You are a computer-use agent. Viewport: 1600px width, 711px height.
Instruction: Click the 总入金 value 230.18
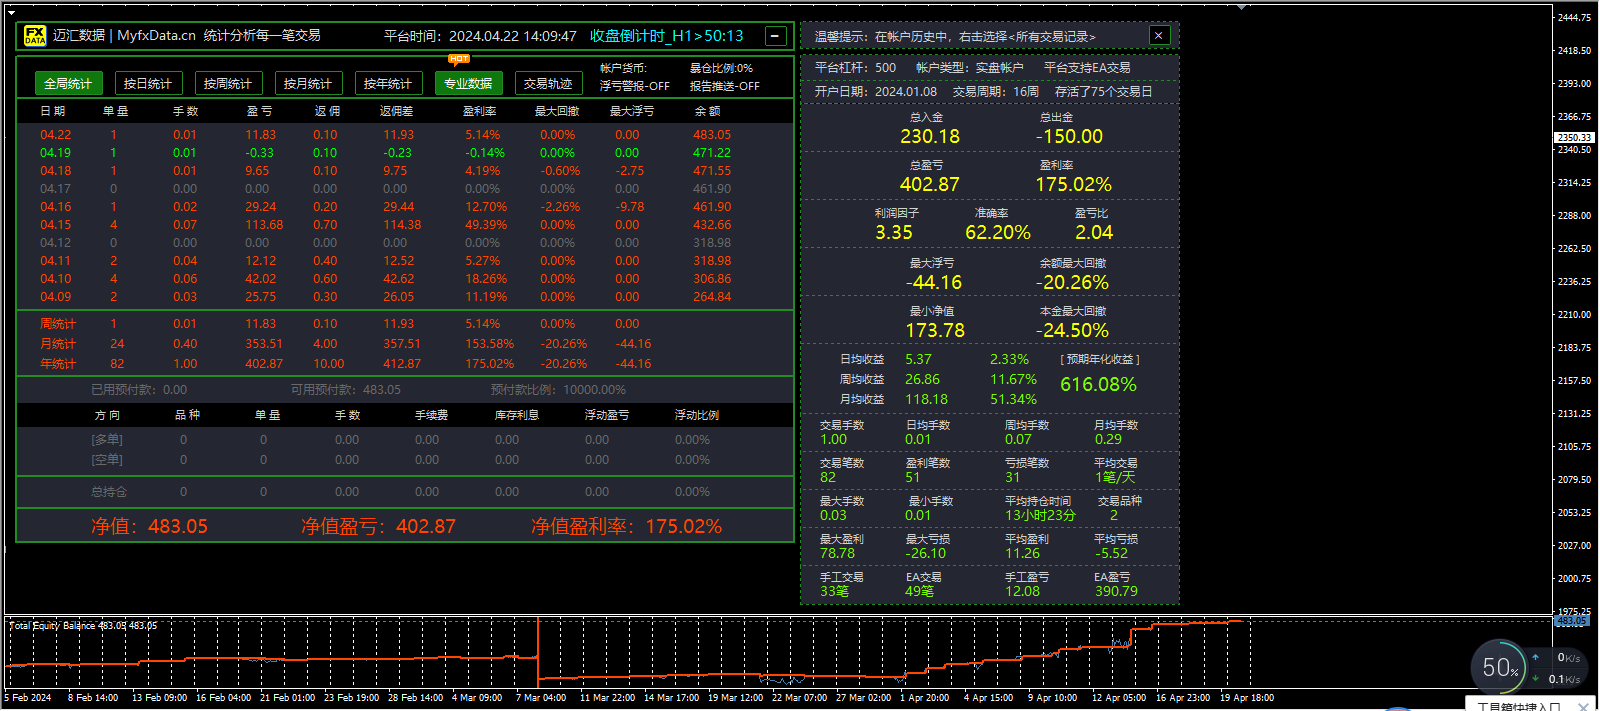[x=930, y=137]
